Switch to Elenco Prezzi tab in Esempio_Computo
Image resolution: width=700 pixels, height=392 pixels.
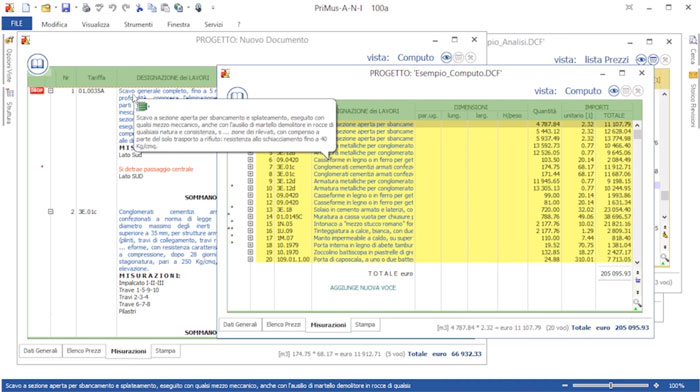tap(283, 325)
